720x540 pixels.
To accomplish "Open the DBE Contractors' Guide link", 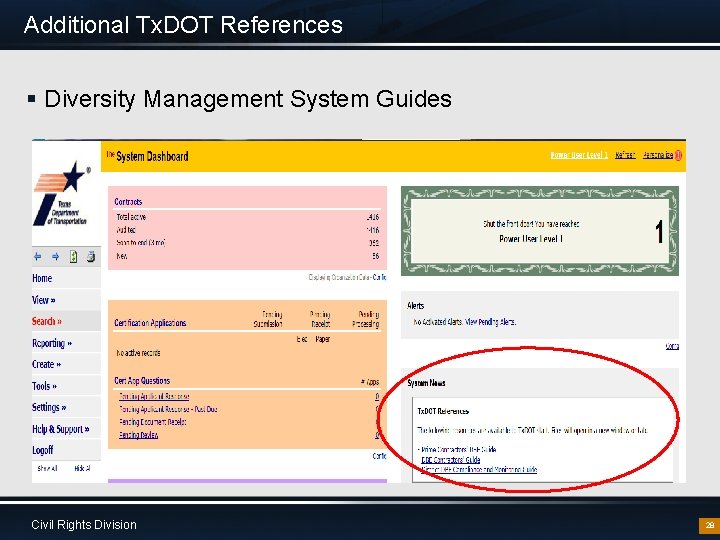I will pyautogui.click(x=450, y=459).
